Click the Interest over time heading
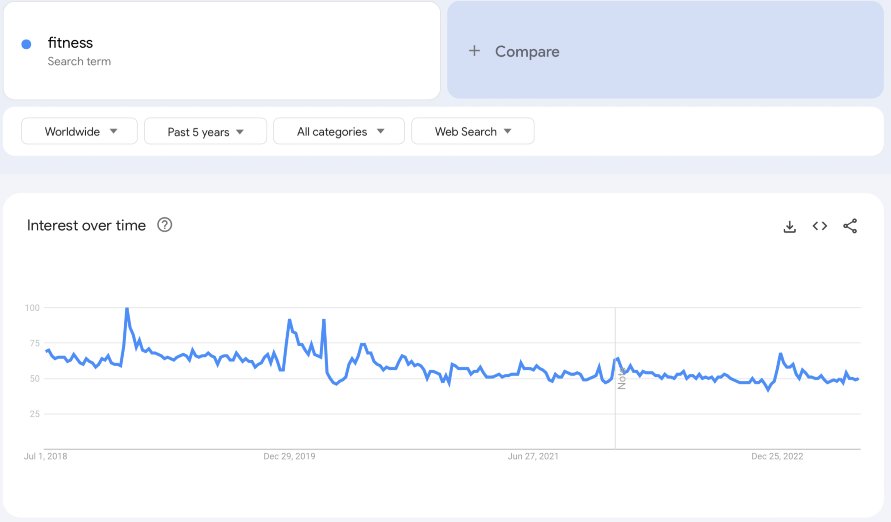Viewport: 891px width, 522px height. 86,225
